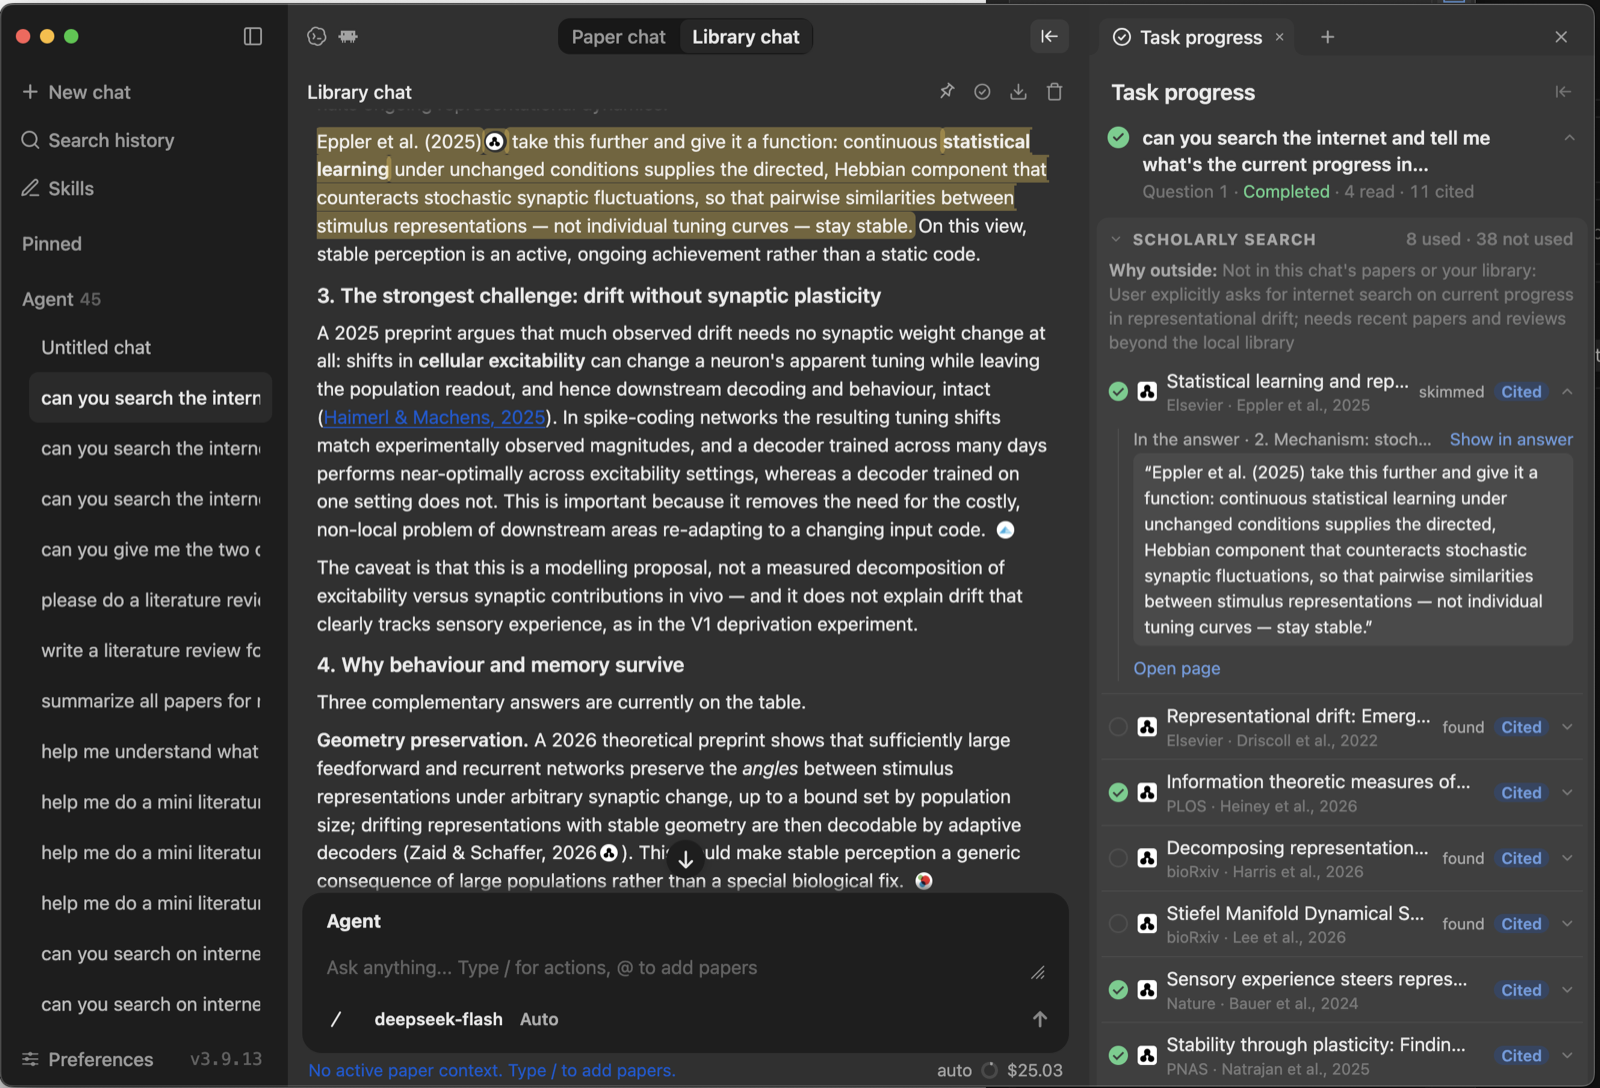This screenshot has width=1600, height=1088.
Task: Click the terminal-style icon in the top toolbar
Action: pos(317,37)
